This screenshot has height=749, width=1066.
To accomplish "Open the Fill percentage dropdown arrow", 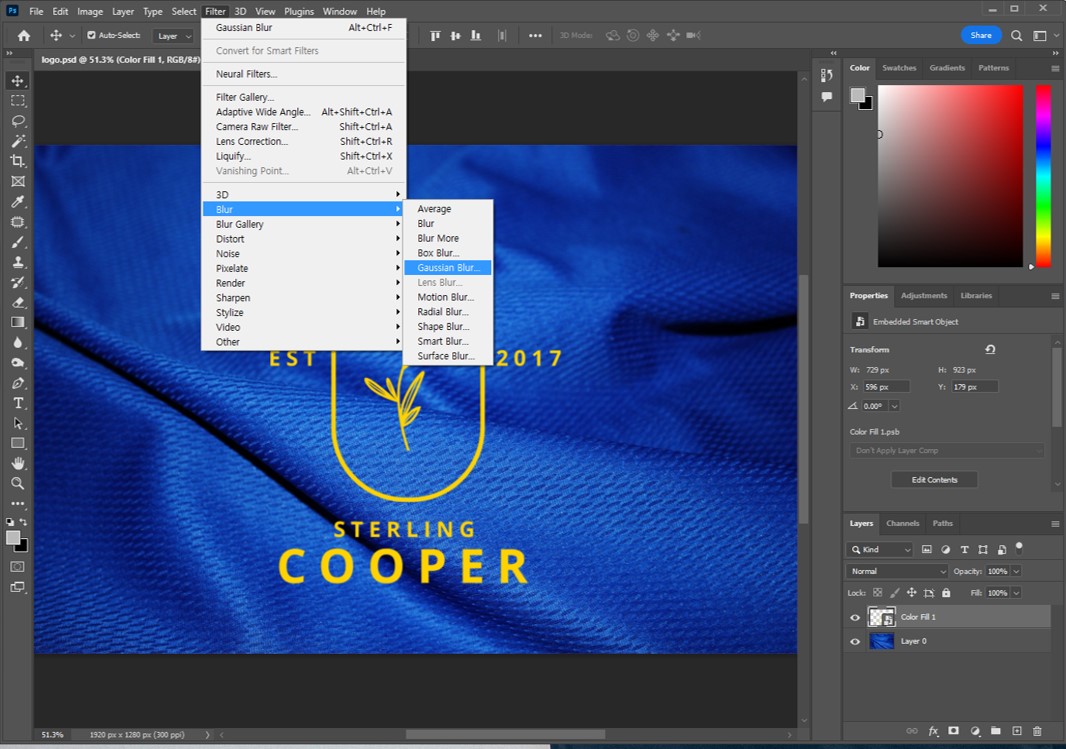I will coord(1016,593).
